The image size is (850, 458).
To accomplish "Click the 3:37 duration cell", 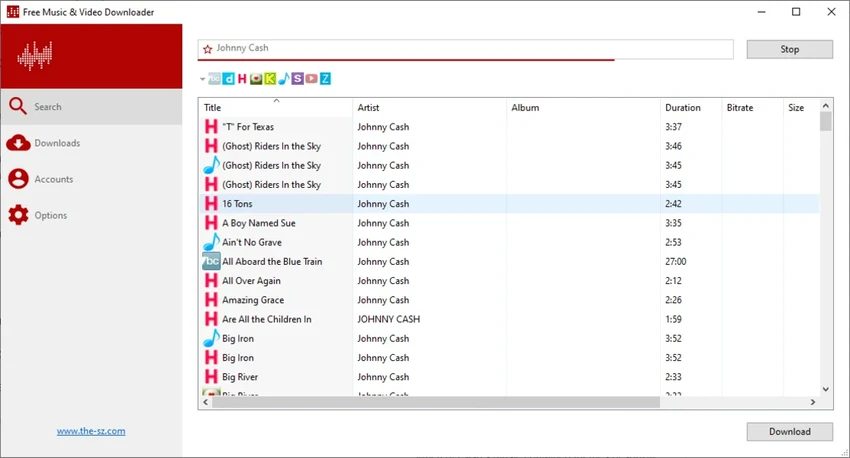I will [x=673, y=127].
